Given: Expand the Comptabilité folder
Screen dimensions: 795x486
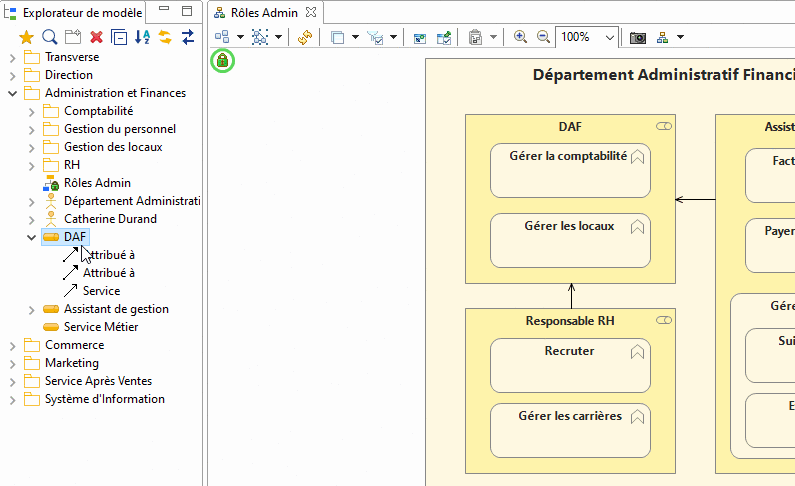Looking at the screenshot, I should point(31,111).
